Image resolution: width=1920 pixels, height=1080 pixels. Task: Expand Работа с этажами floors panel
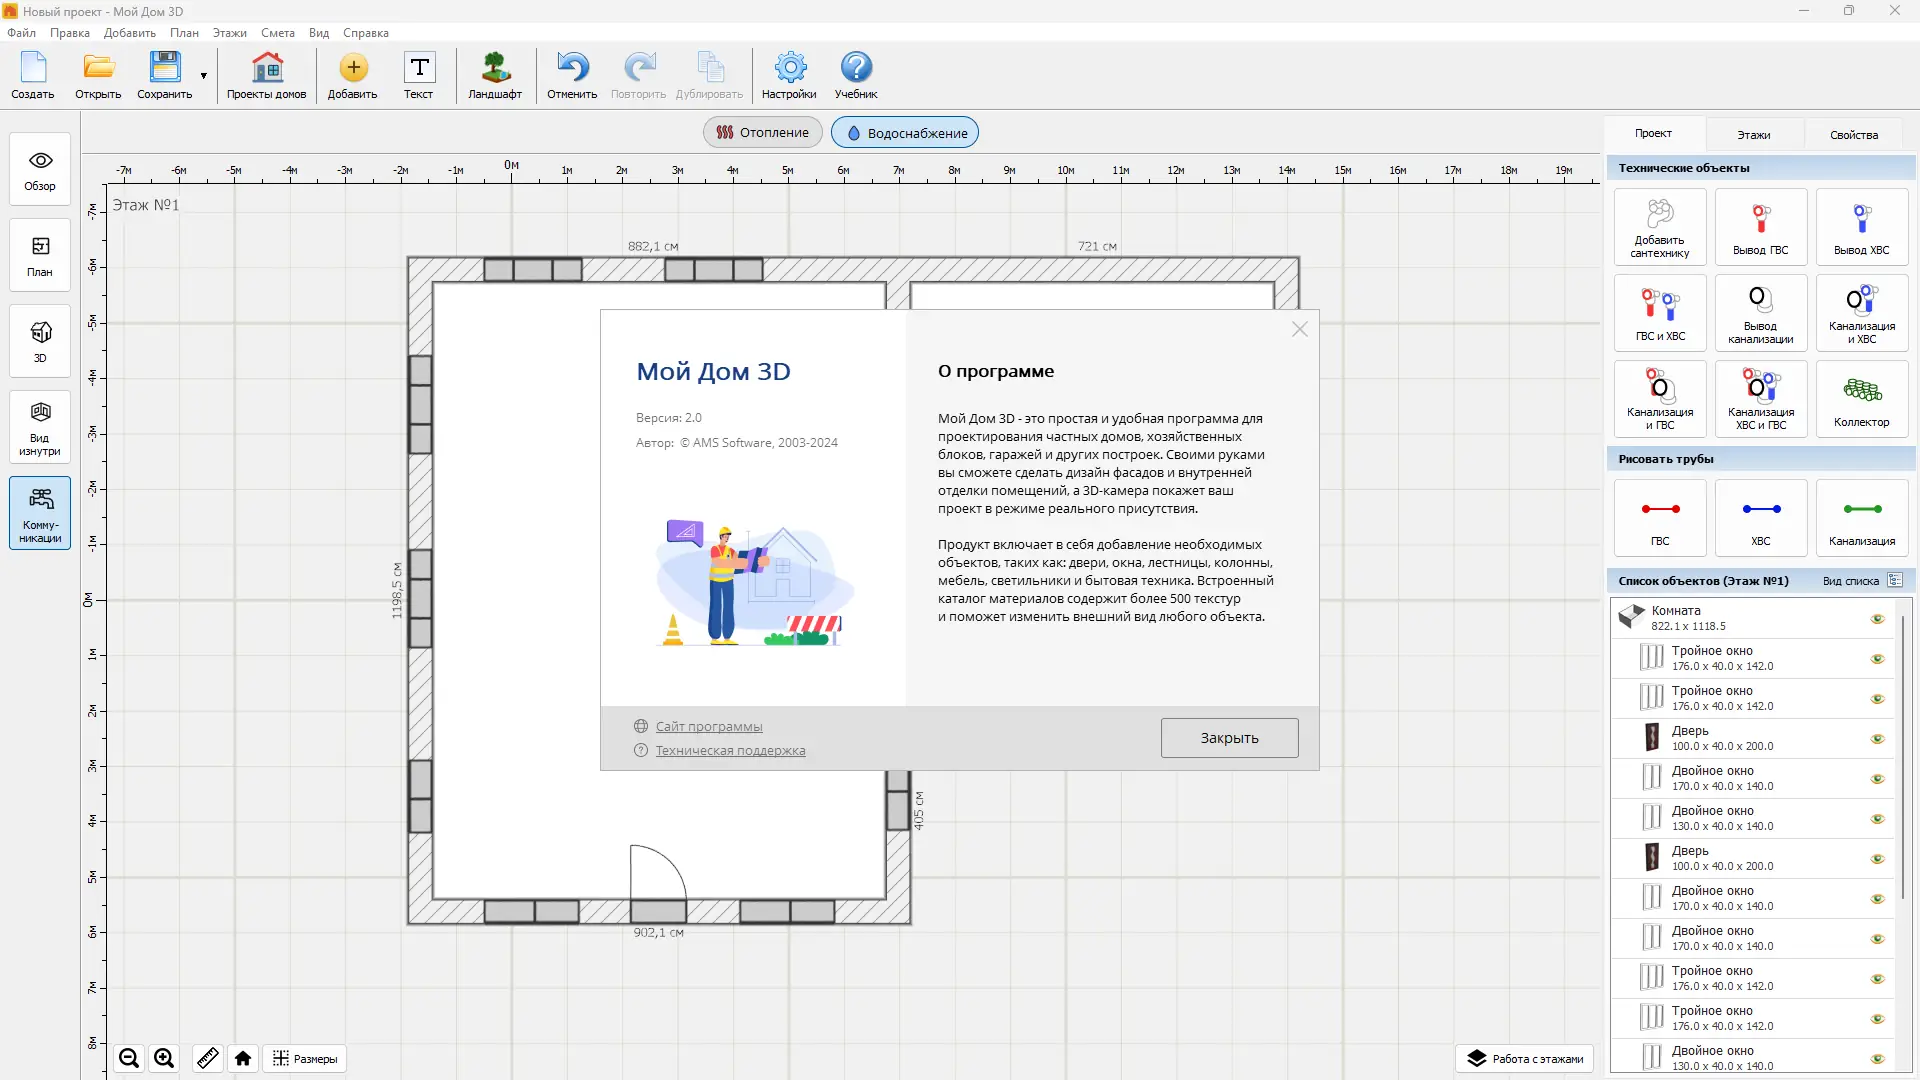coord(1524,1058)
